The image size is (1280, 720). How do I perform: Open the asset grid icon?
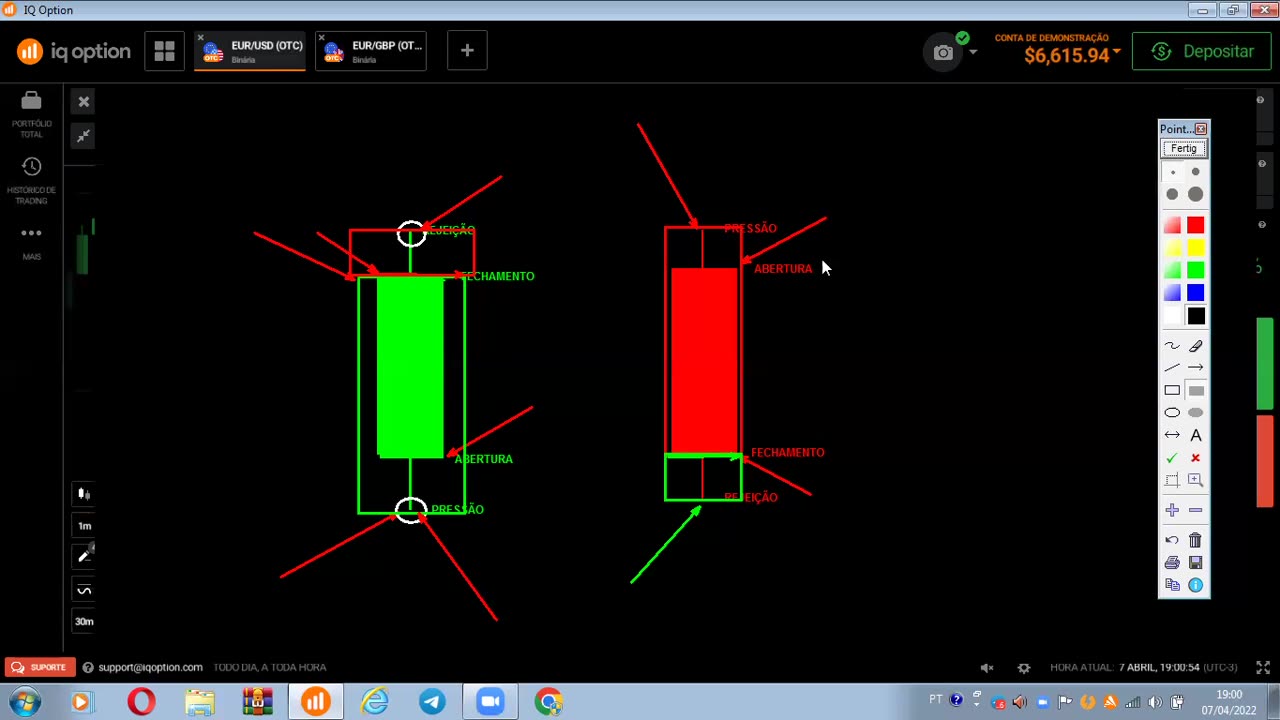pyautogui.click(x=165, y=51)
